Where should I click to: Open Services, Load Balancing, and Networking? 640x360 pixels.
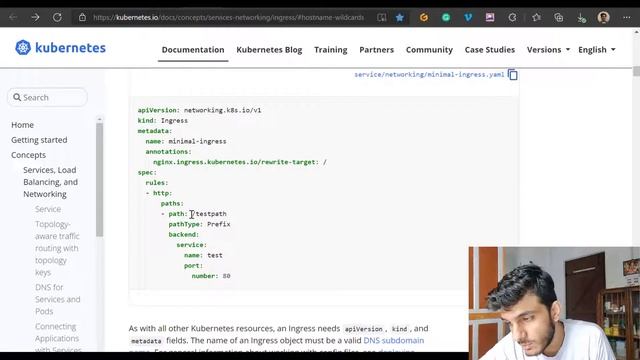tap(50, 182)
